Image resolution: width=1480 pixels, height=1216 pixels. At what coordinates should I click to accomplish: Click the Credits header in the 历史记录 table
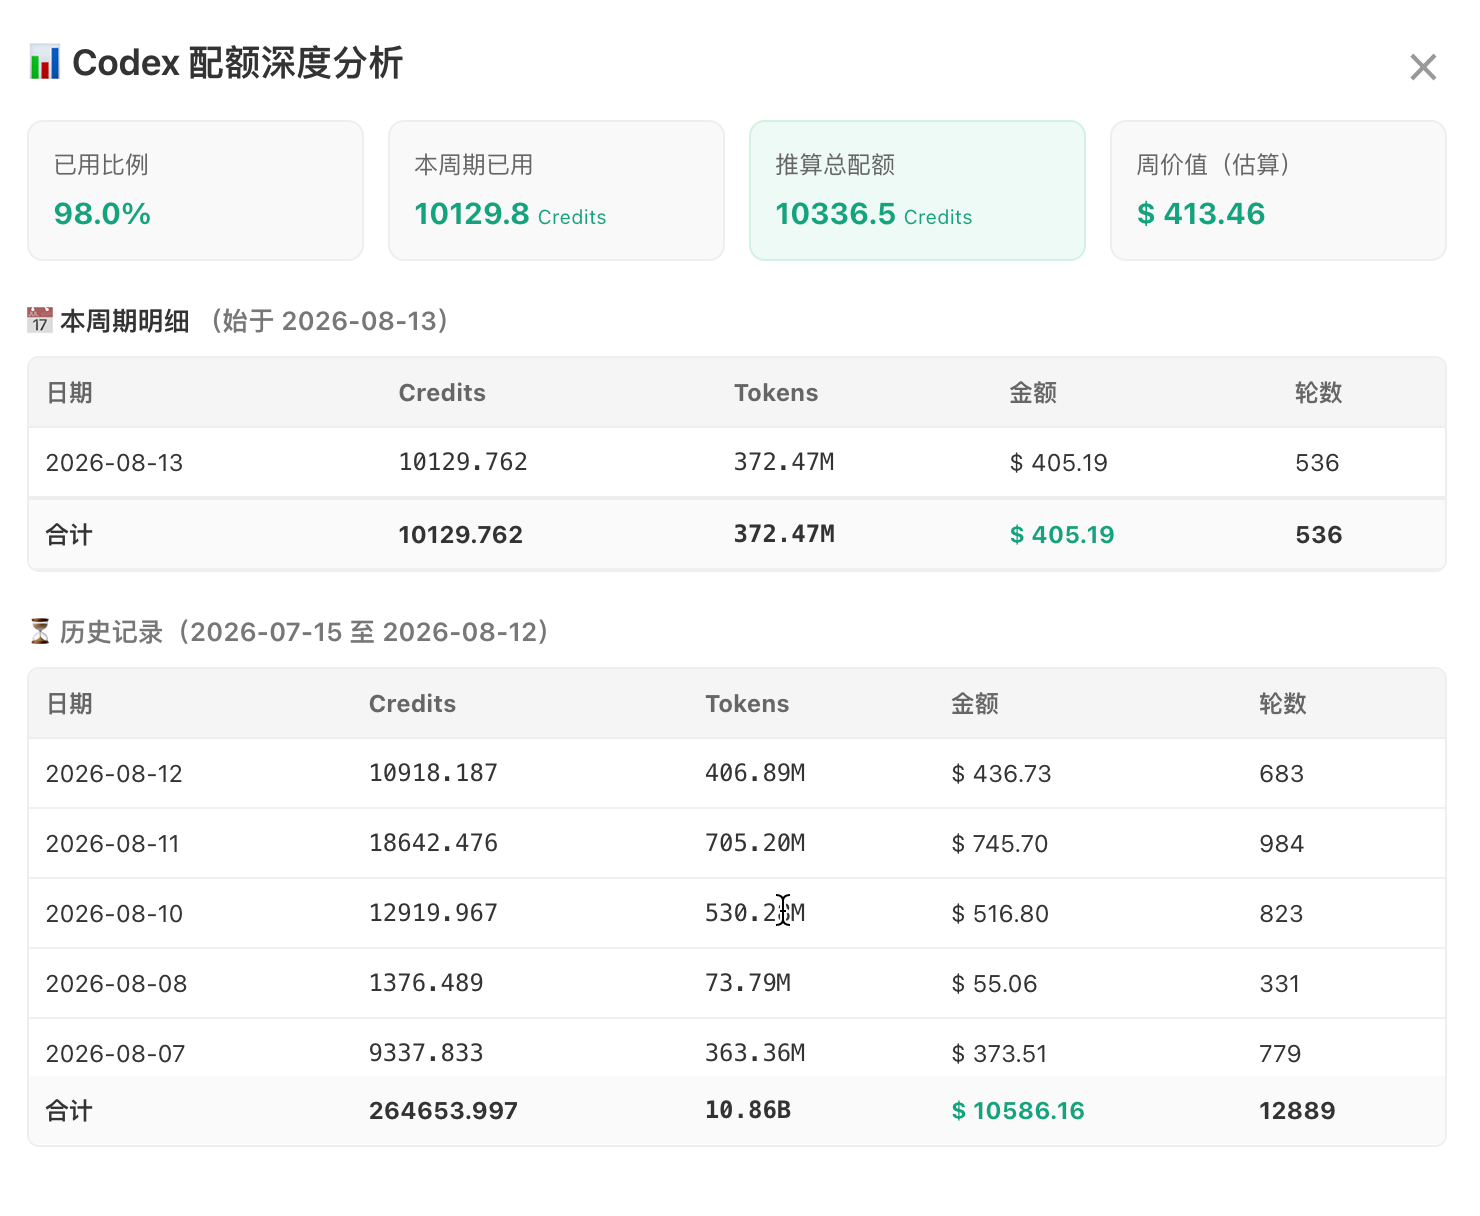tap(412, 704)
